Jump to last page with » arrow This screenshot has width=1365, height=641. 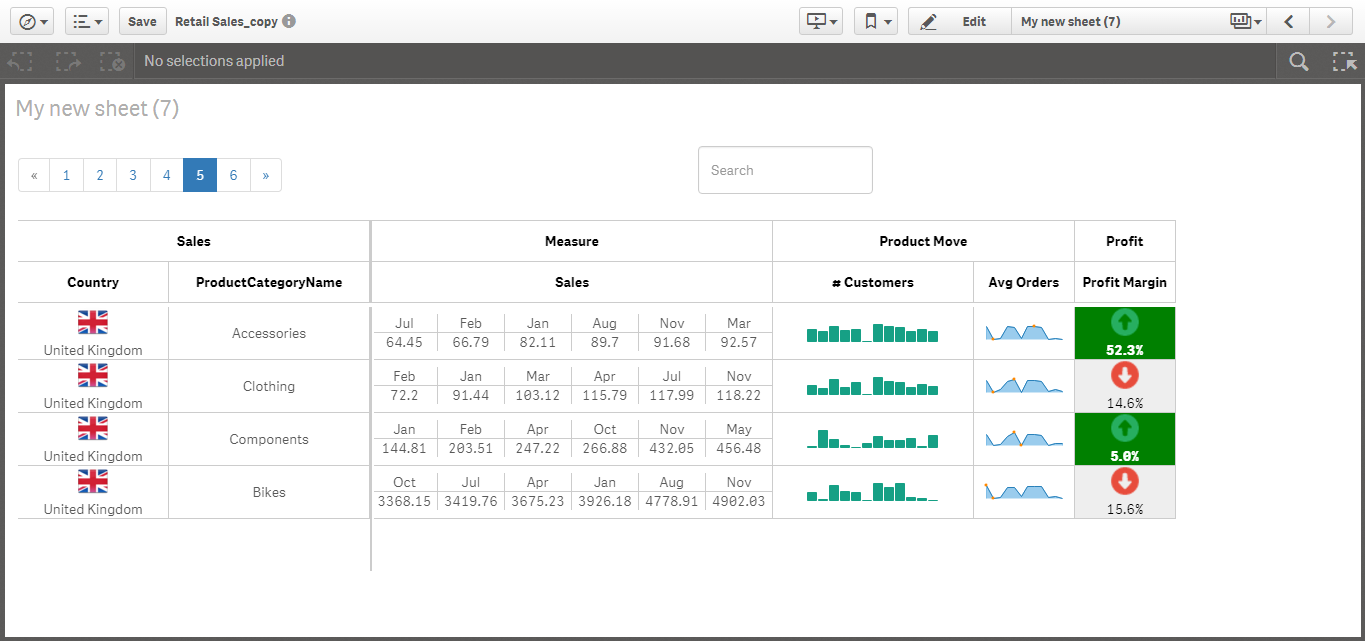pos(266,175)
